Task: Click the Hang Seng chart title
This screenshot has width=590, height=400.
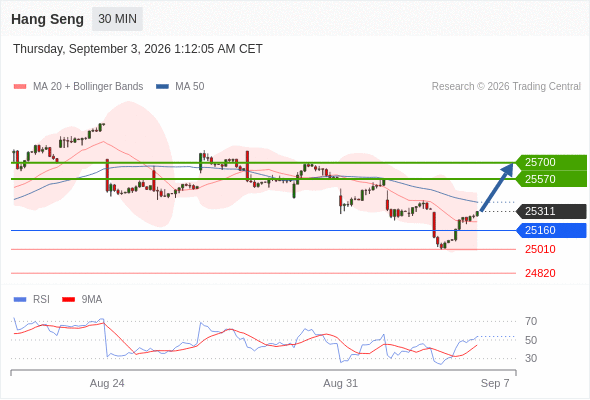Action: click(47, 19)
